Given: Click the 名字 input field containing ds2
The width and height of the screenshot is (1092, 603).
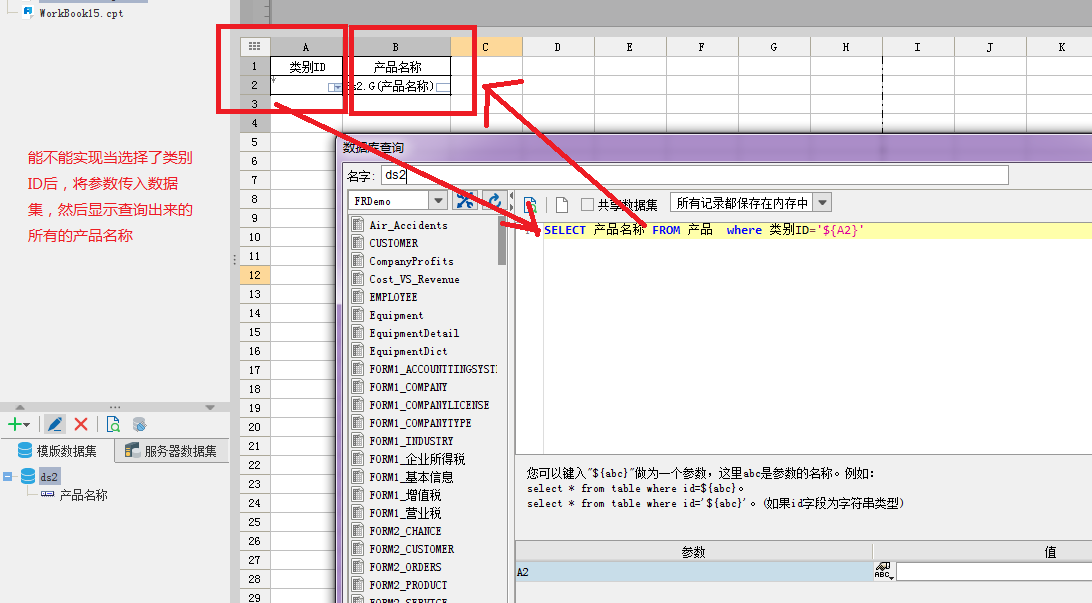Looking at the screenshot, I should point(694,175).
